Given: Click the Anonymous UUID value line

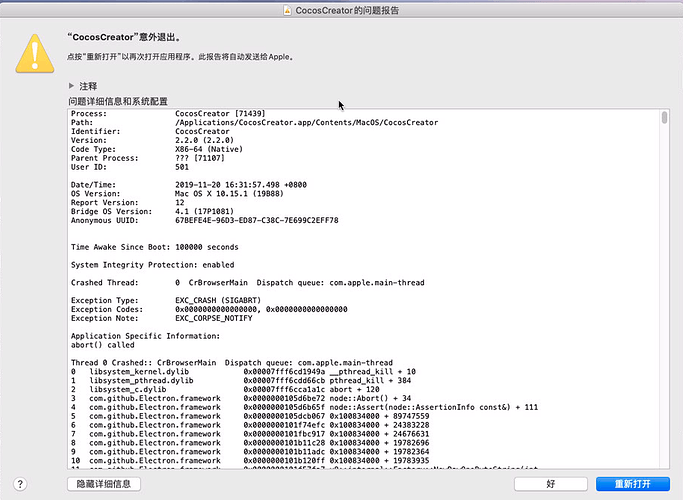Looking at the screenshot, I should [205, 220].
